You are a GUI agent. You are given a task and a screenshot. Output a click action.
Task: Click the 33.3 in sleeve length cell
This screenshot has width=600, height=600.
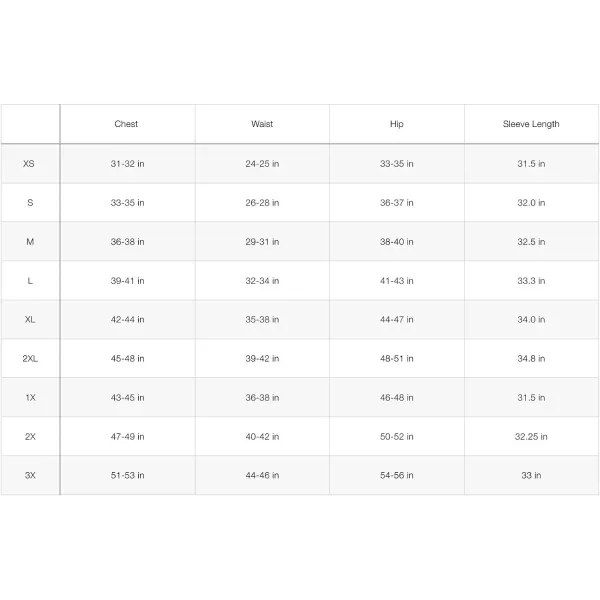point(531,281)
